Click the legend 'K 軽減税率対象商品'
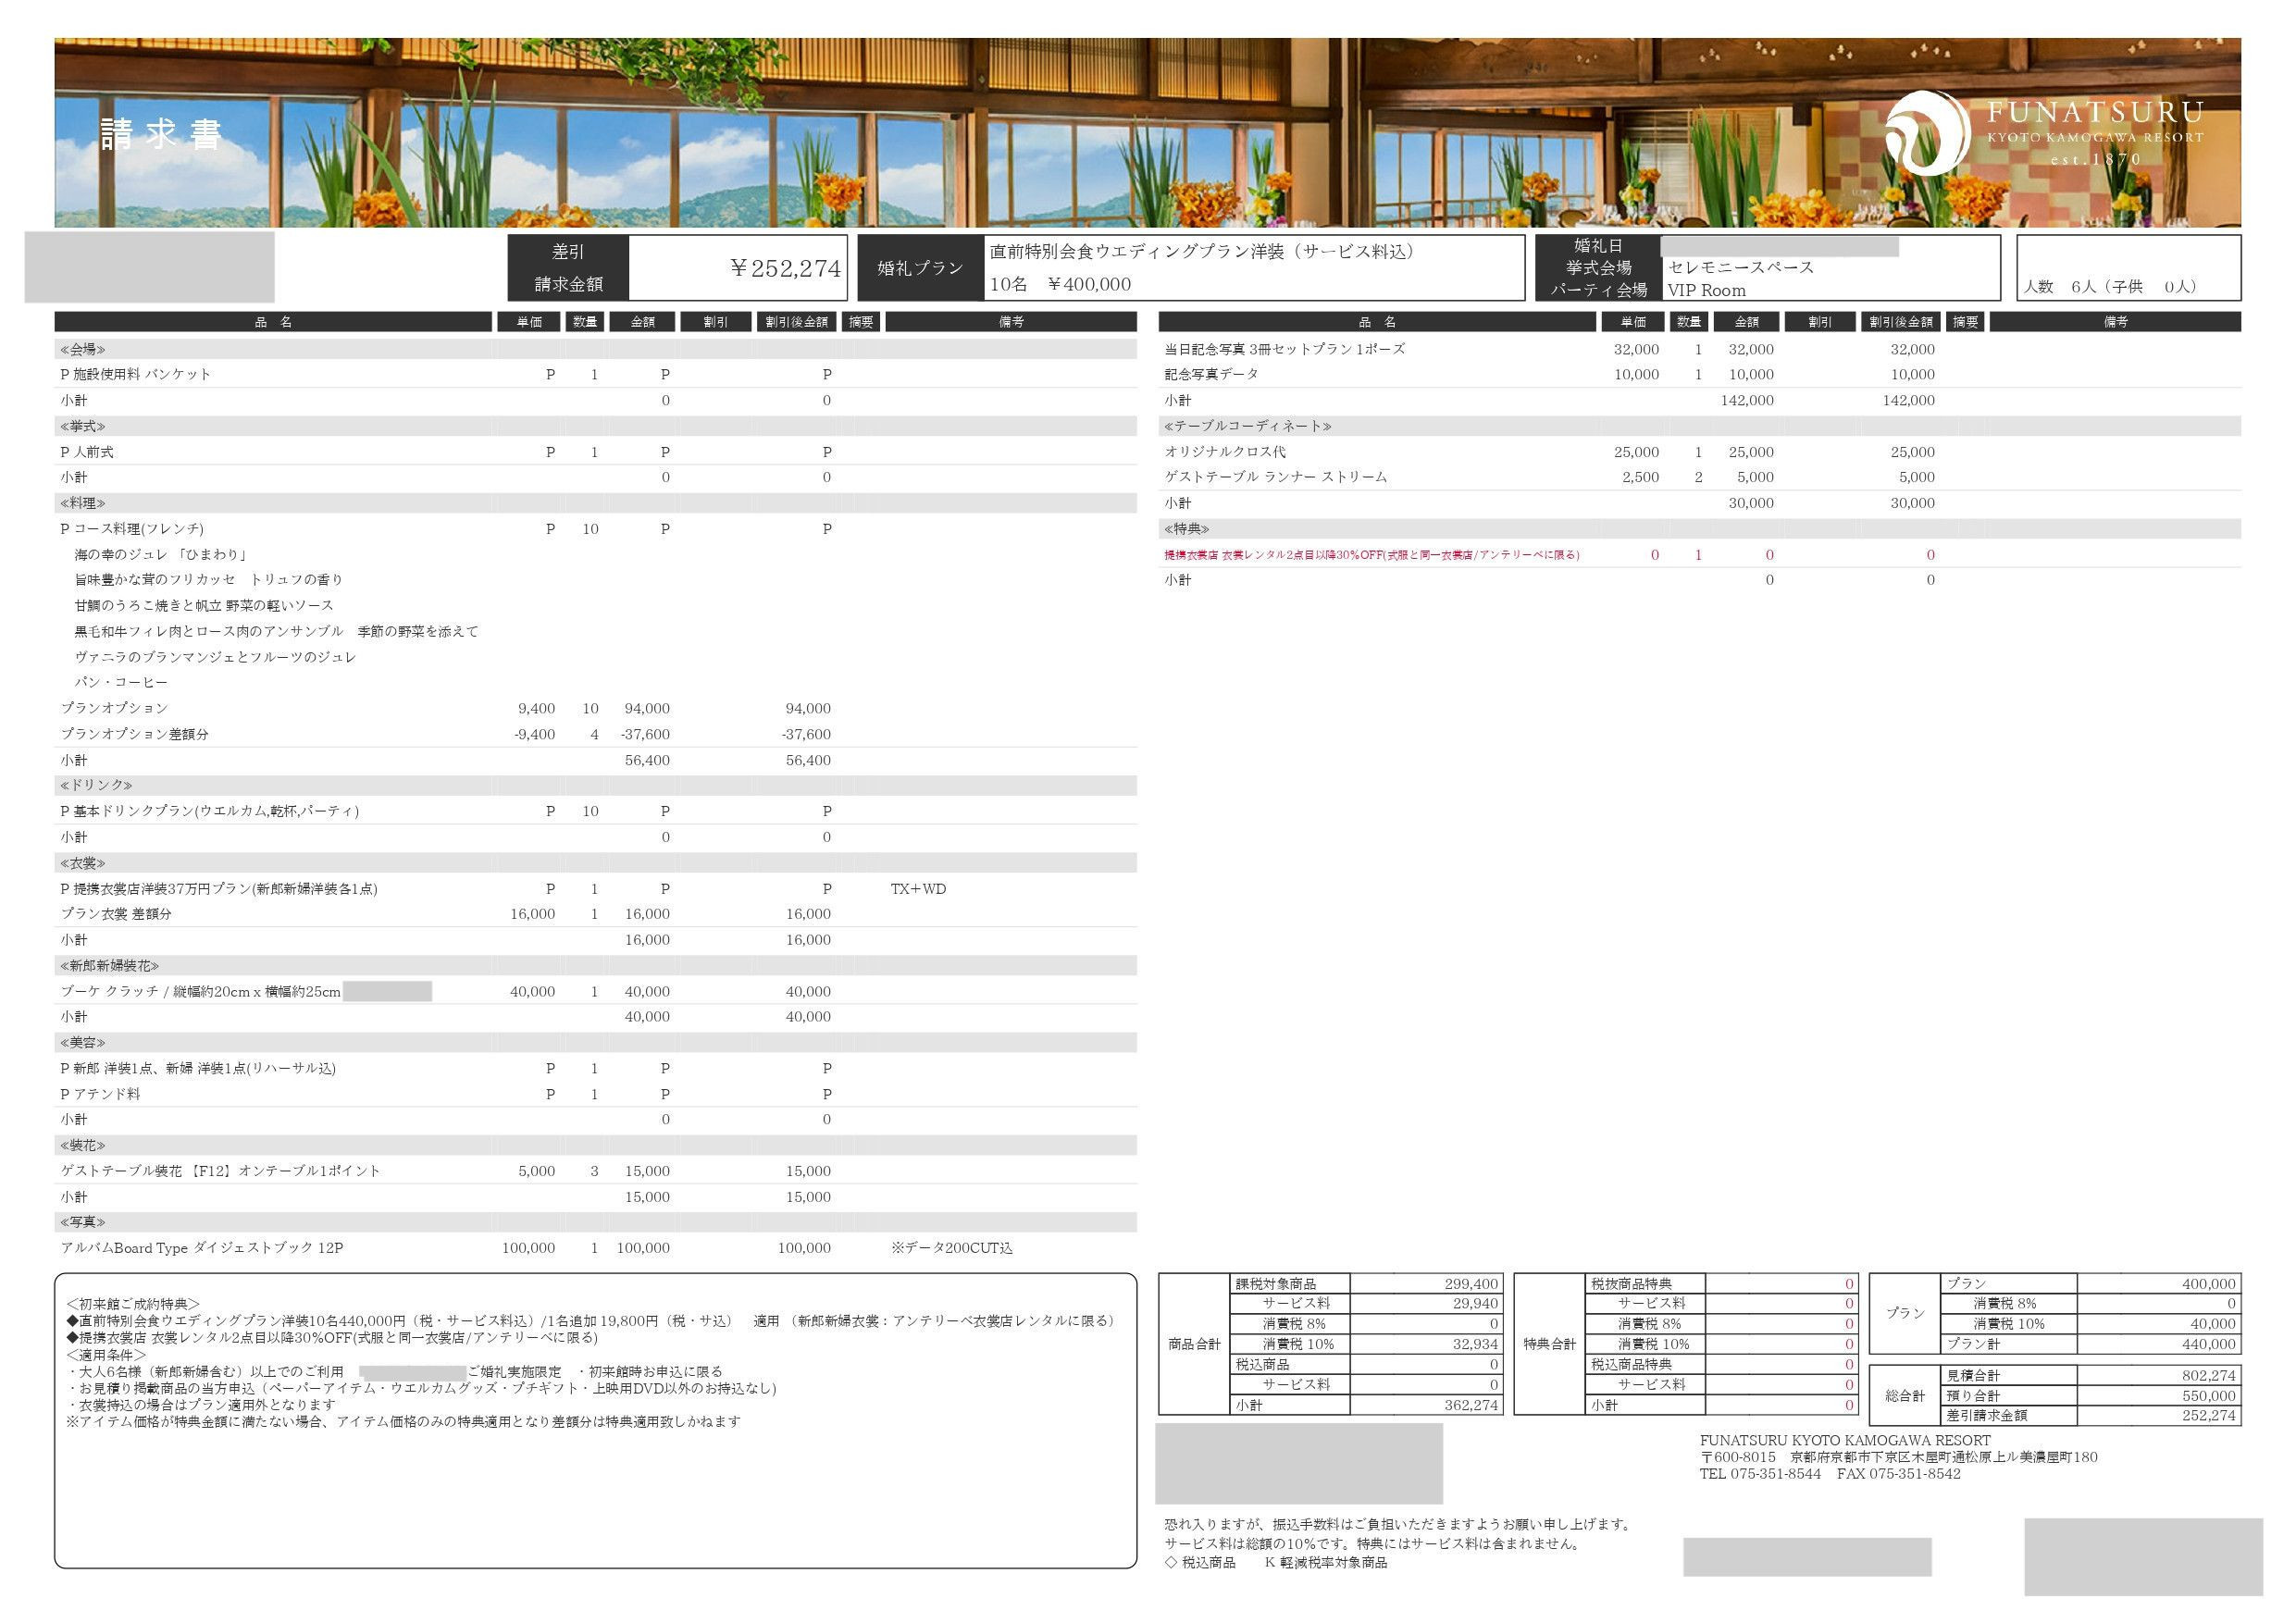The height and width of the screenshot is (1623, 2296). pyautogui.click(x=1325, y=1562)
